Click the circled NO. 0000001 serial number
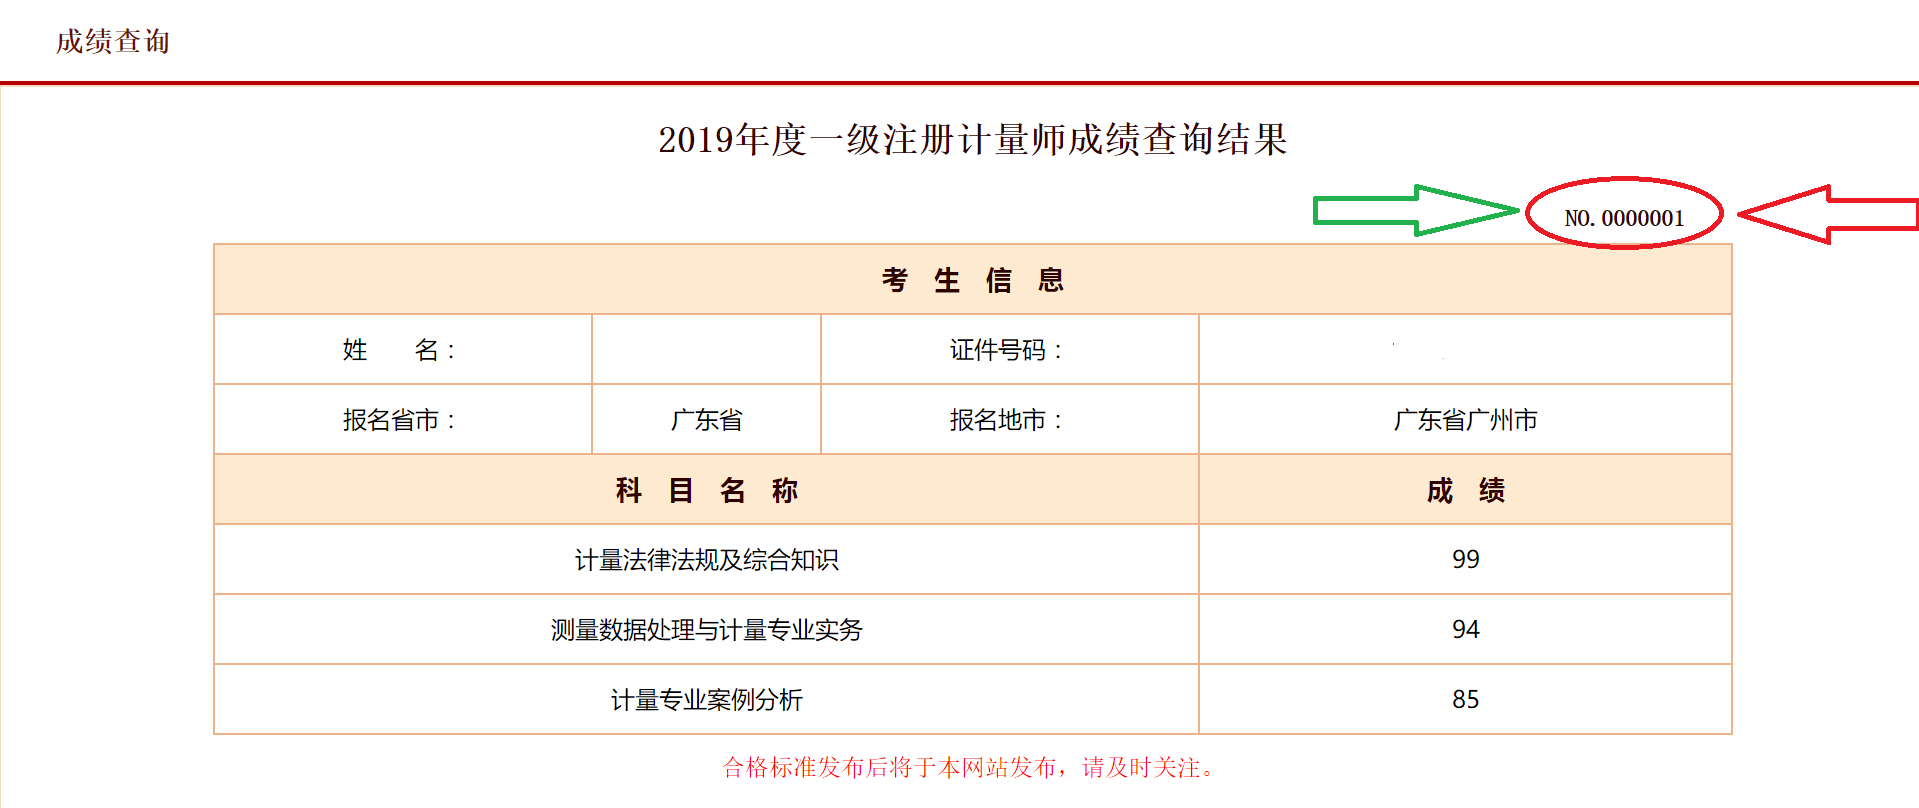Image resolution: width=1919 pixels, height=808 pixels. (1624, 218)
